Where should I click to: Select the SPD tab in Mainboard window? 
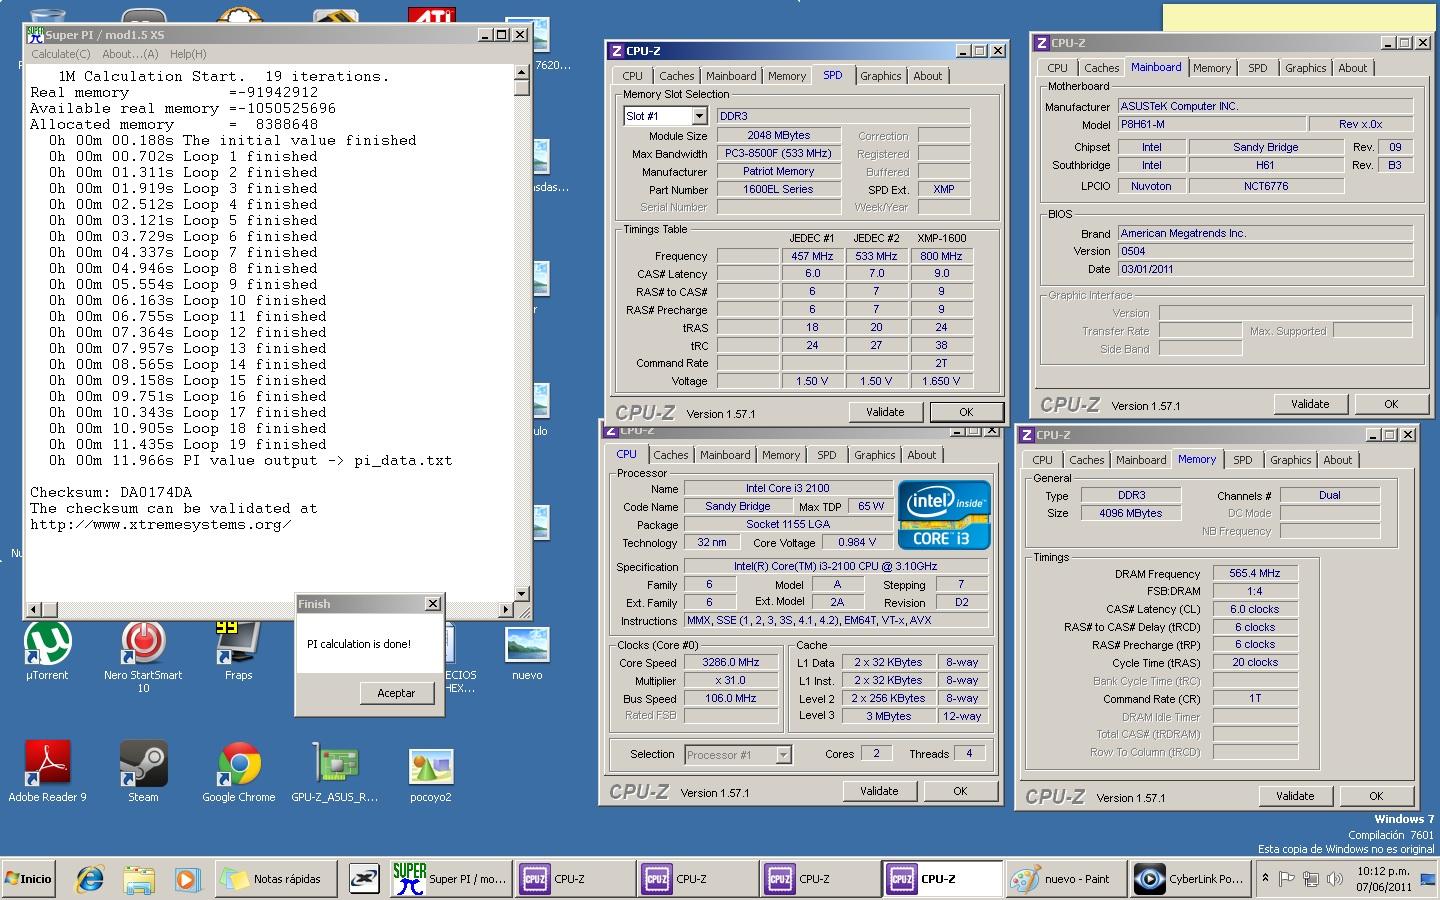point(1258,68)
